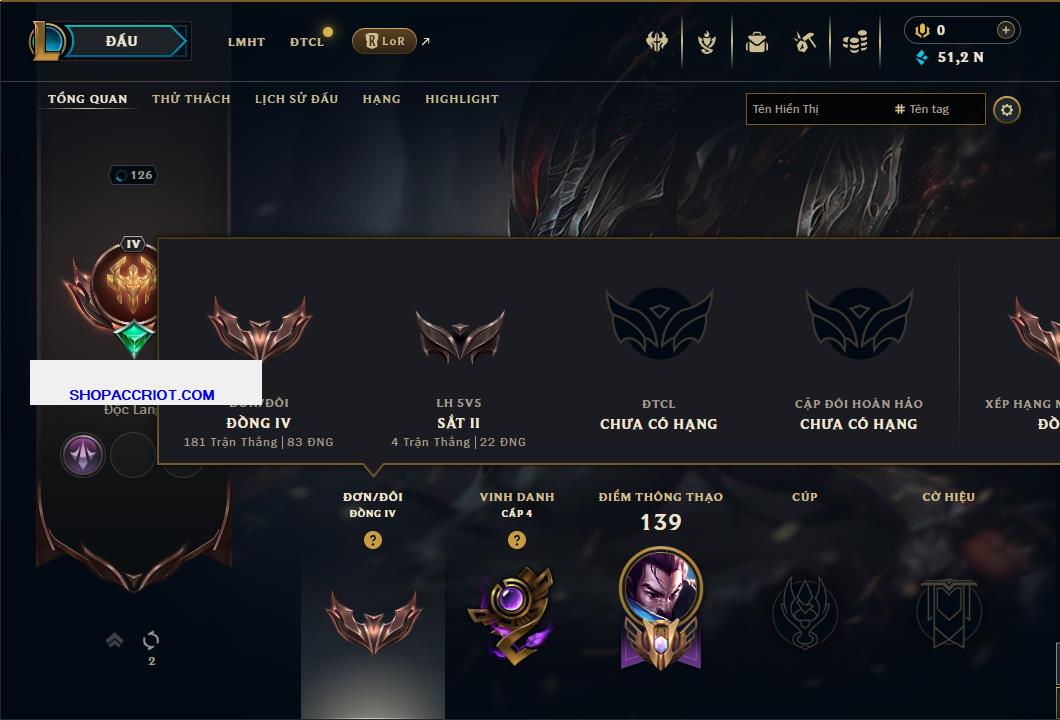Screen dimensions: 1060x720
Task: Click the ĐẤU play button
Action: point(122,41)
